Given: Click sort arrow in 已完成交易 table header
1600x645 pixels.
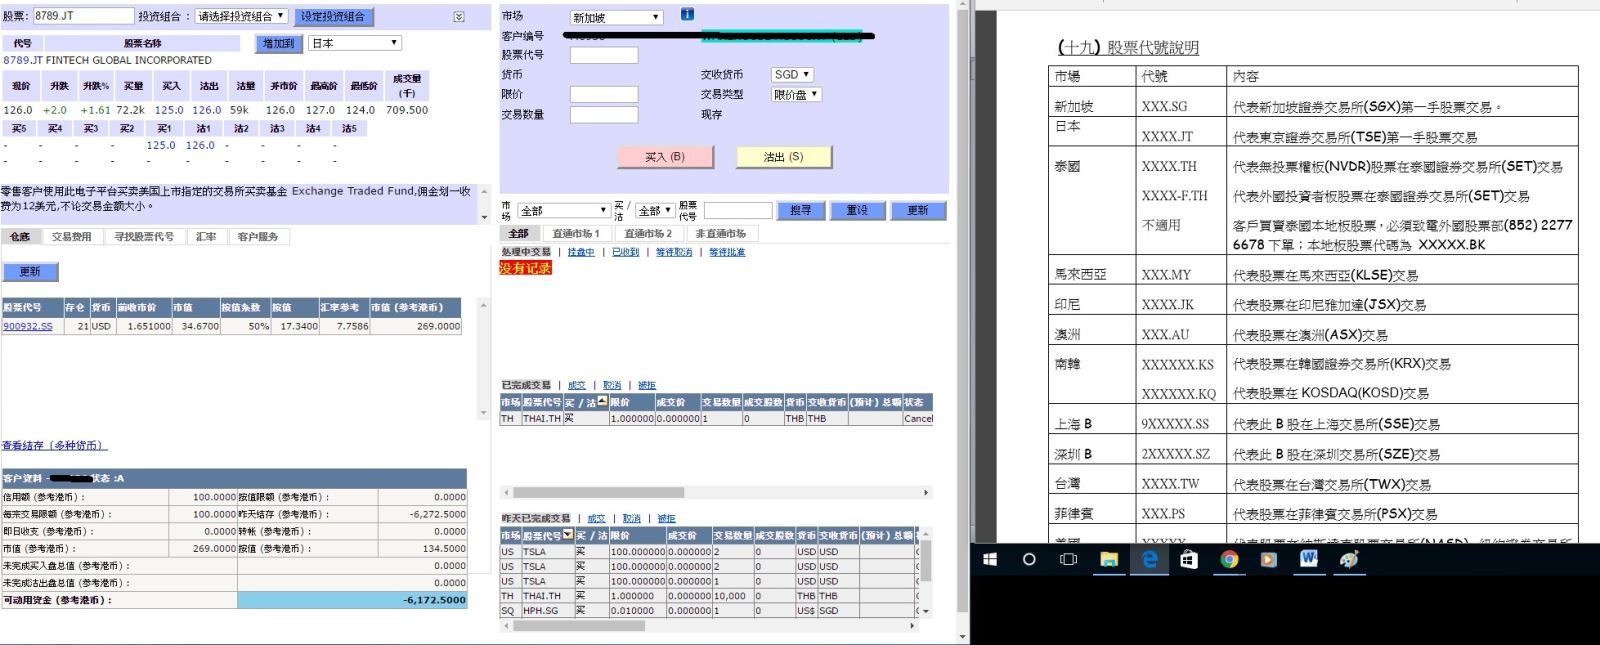Looking at the screenshot, I should coord(602,401).
